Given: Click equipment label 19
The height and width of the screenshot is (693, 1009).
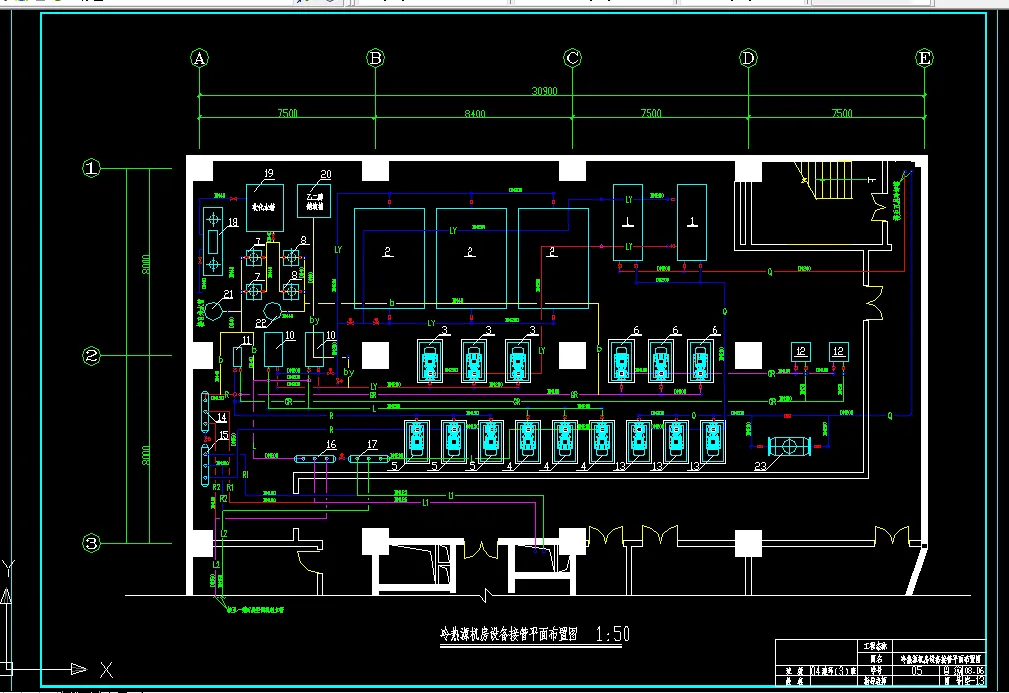Looking at the screenshot, I should 269,173.
